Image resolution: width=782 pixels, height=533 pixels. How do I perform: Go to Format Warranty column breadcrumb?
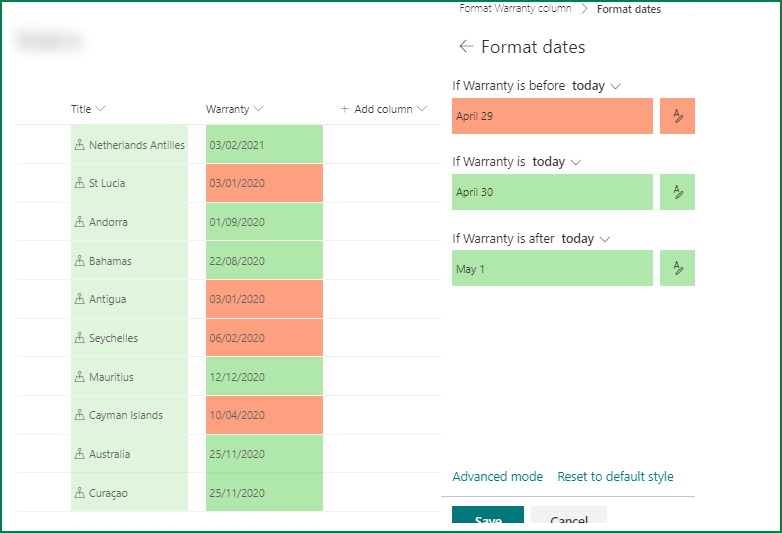point(515,8)
